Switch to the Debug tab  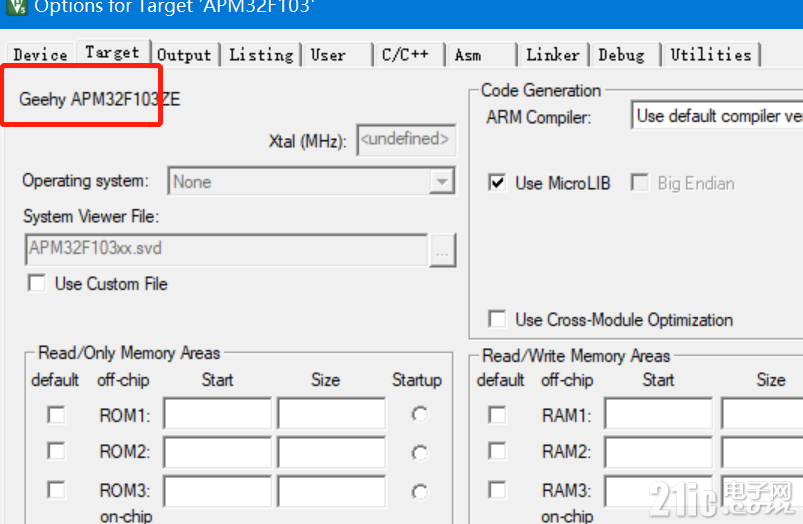[625, 54]
